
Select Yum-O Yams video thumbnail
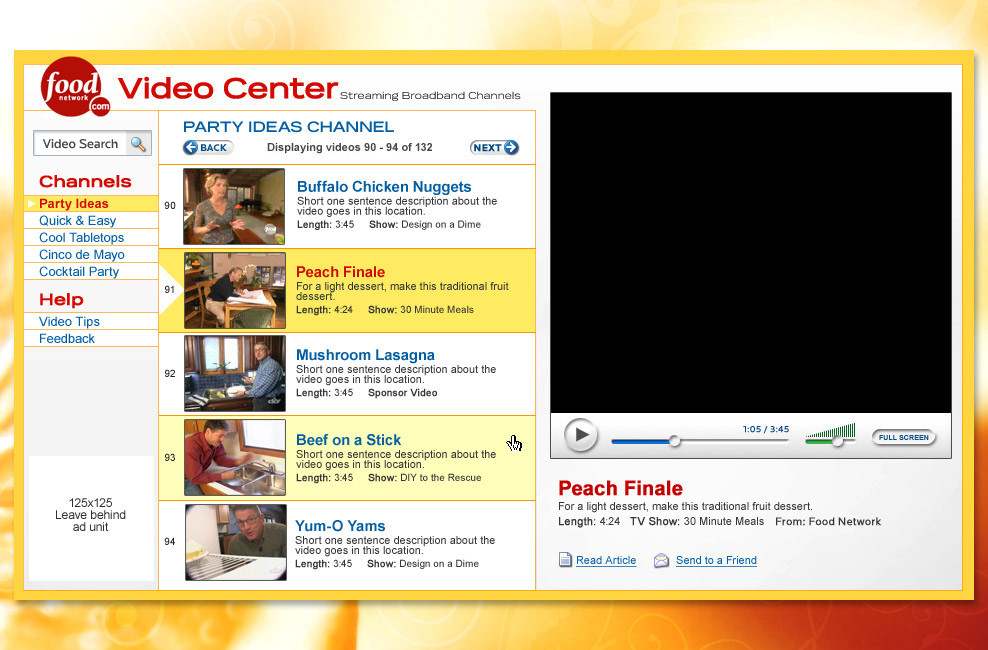[x=236, y=542]
